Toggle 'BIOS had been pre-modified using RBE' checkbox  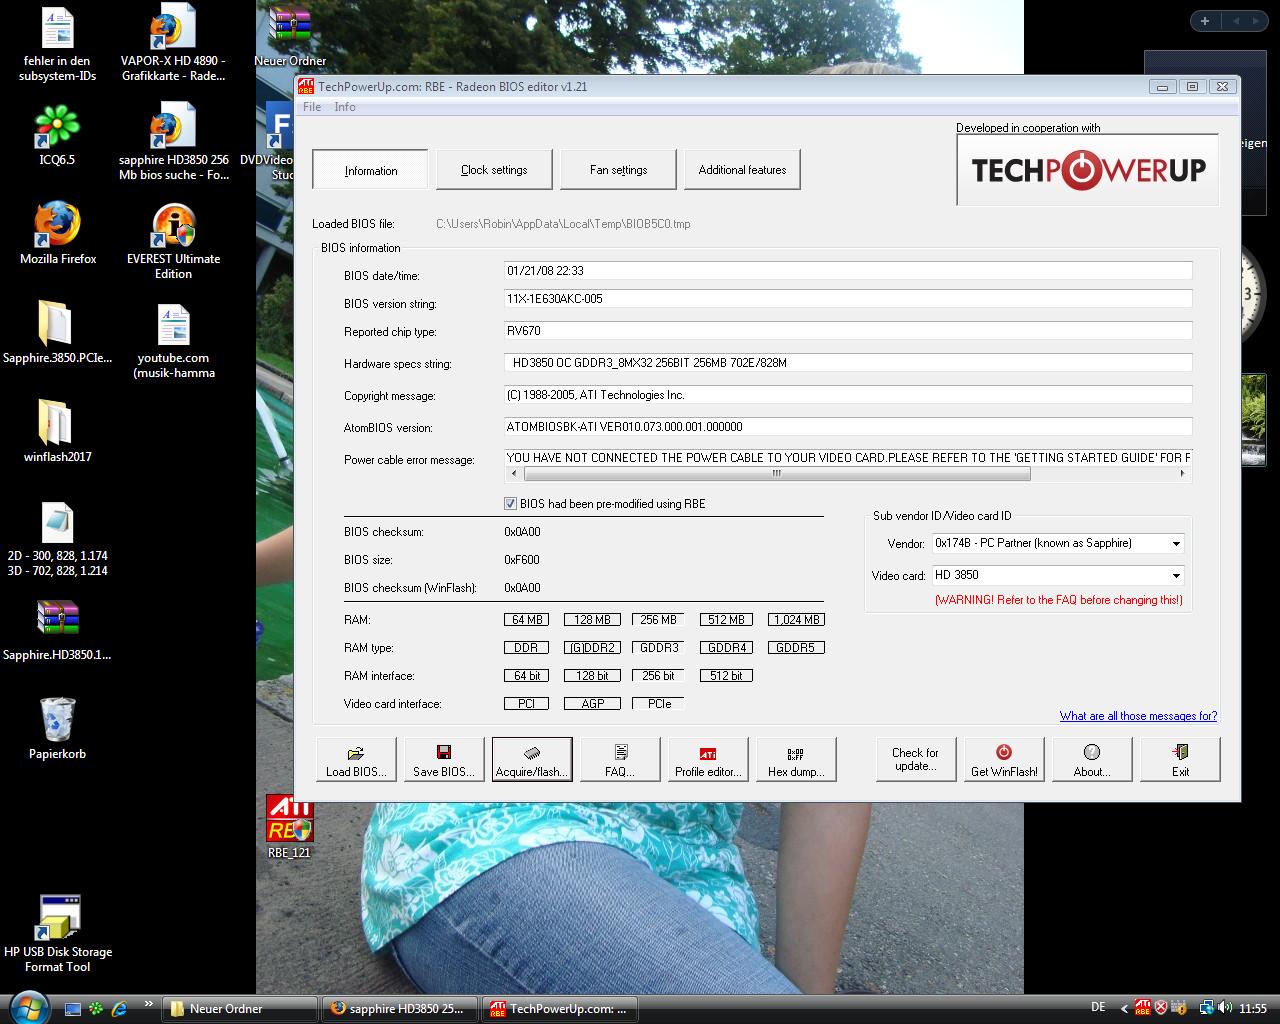point(511,504)
